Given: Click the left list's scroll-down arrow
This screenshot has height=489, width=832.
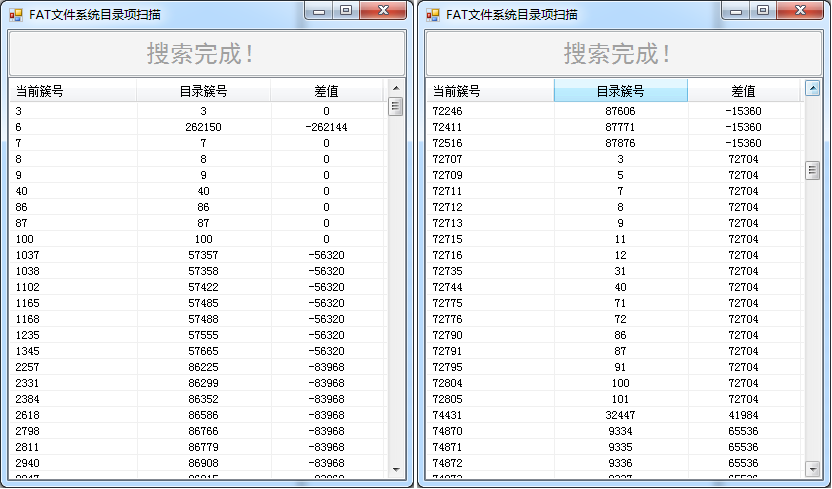Looking at the screenshot, I should click(395, 468).
